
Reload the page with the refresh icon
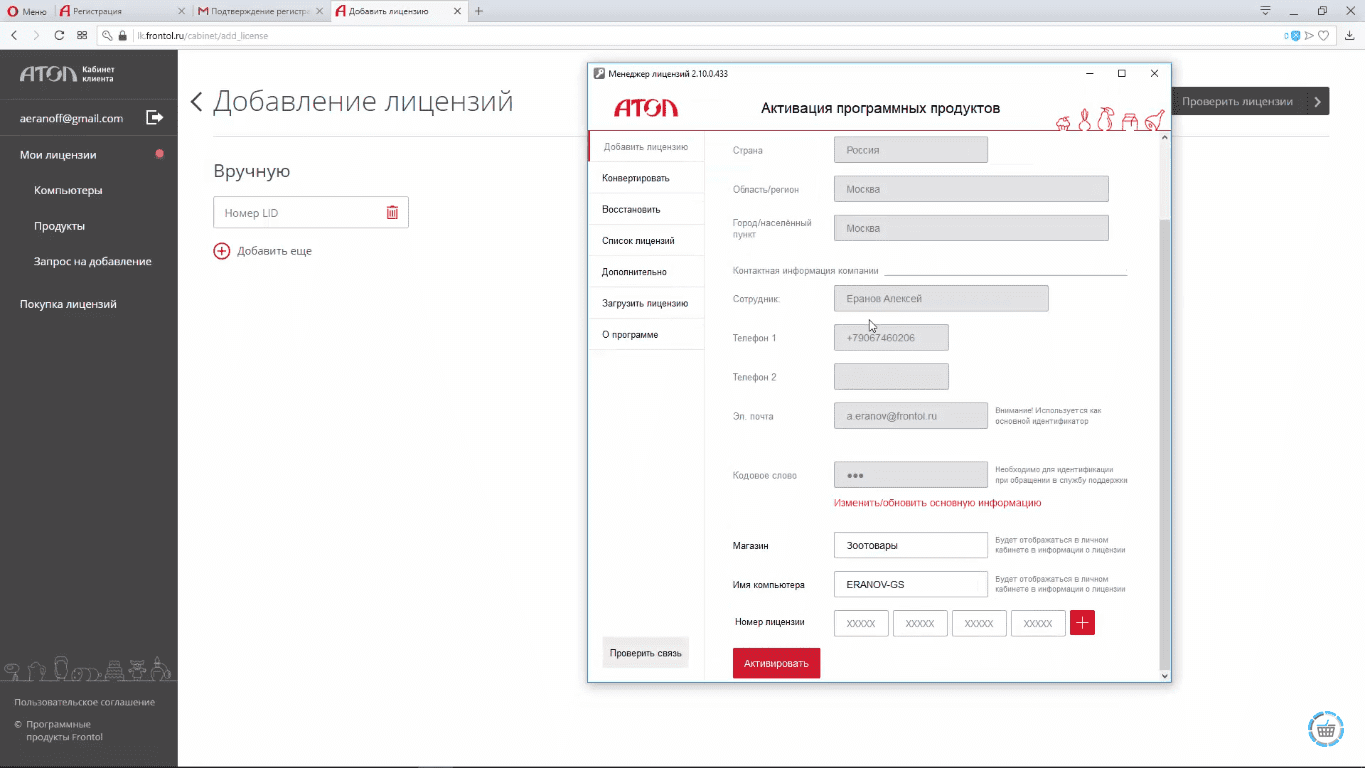(59, 35)
